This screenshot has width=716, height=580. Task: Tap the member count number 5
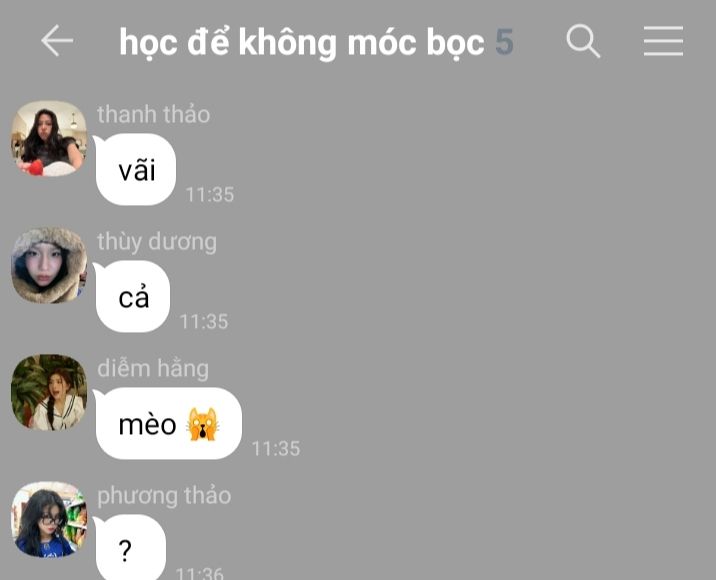pos(505,42)
